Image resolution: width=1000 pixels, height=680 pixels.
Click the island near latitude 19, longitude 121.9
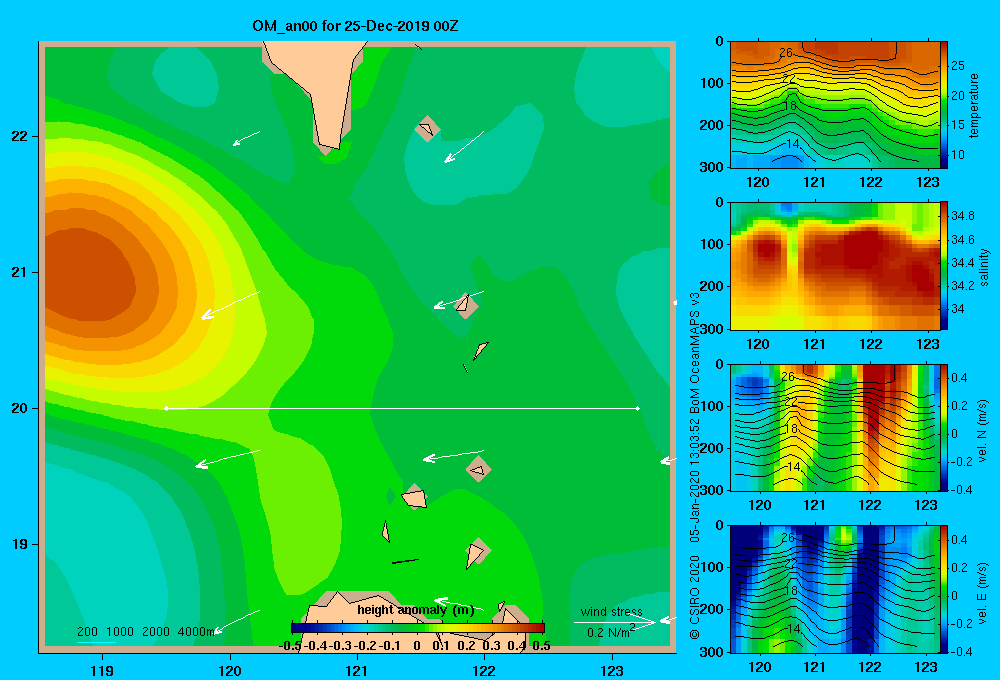(476, 552)
